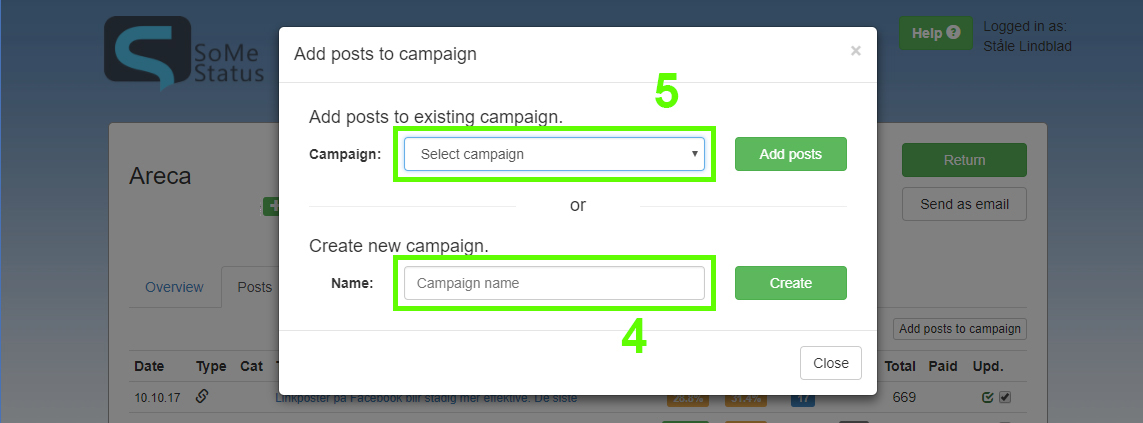Click the link type icon on 10.10.17 row
Viewport: 1143px width, 423px height.
click(202, 397)
